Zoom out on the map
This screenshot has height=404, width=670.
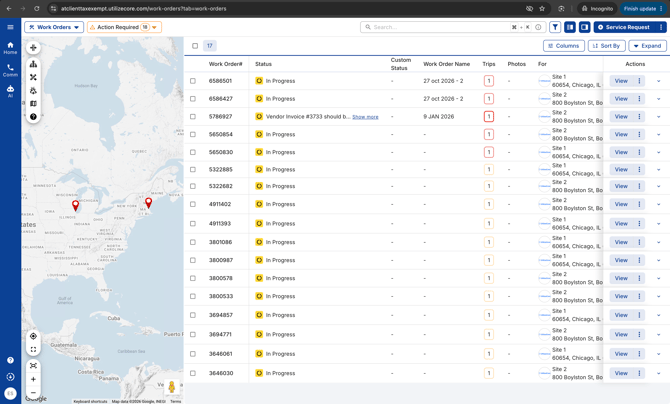pos(33,392)
